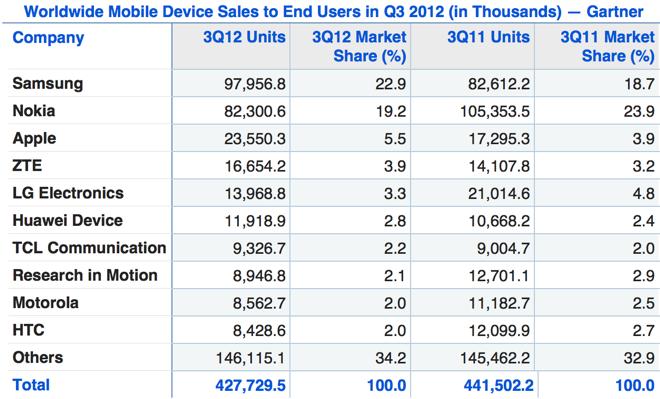Click the Huawei Device cell

click(67, 220)
